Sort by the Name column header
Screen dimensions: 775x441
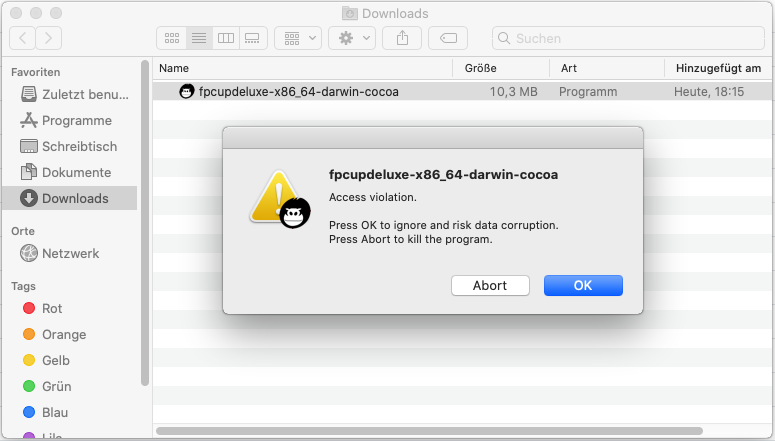tap(302, 68)
